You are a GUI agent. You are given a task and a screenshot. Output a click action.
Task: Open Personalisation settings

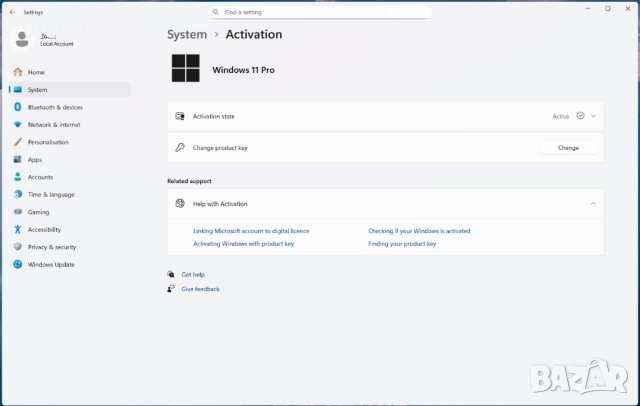point(48,142)
